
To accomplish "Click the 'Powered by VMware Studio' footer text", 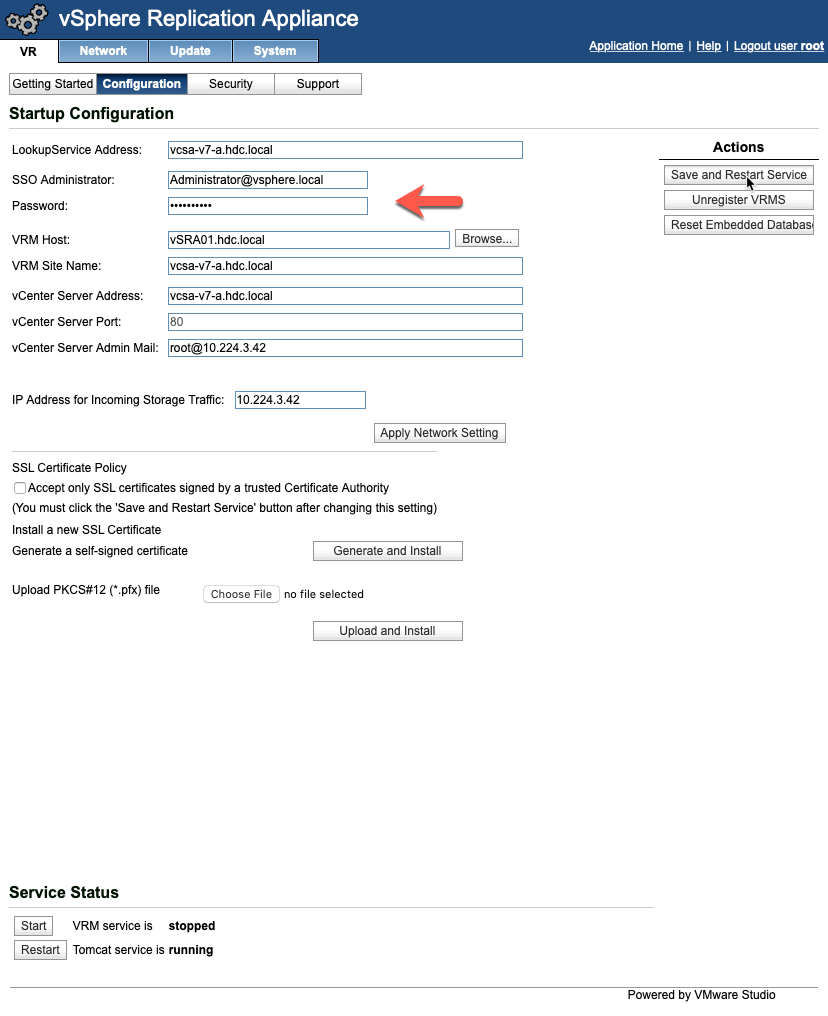I will click(702, 995).
